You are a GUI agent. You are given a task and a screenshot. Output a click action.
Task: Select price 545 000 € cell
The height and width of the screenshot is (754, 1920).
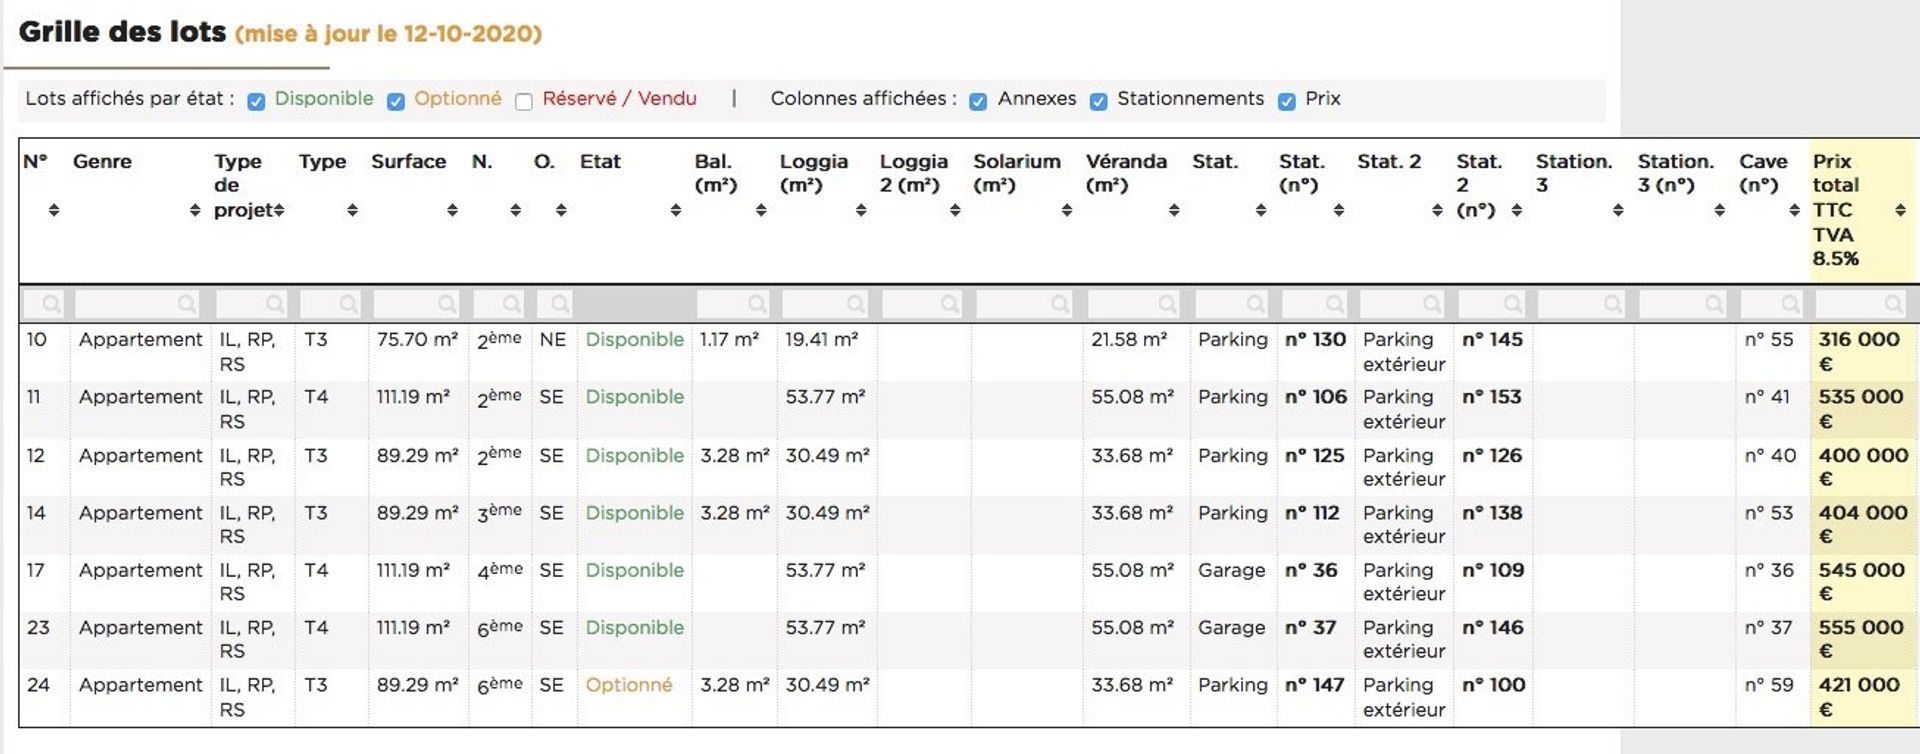[x=1864, y=582]
